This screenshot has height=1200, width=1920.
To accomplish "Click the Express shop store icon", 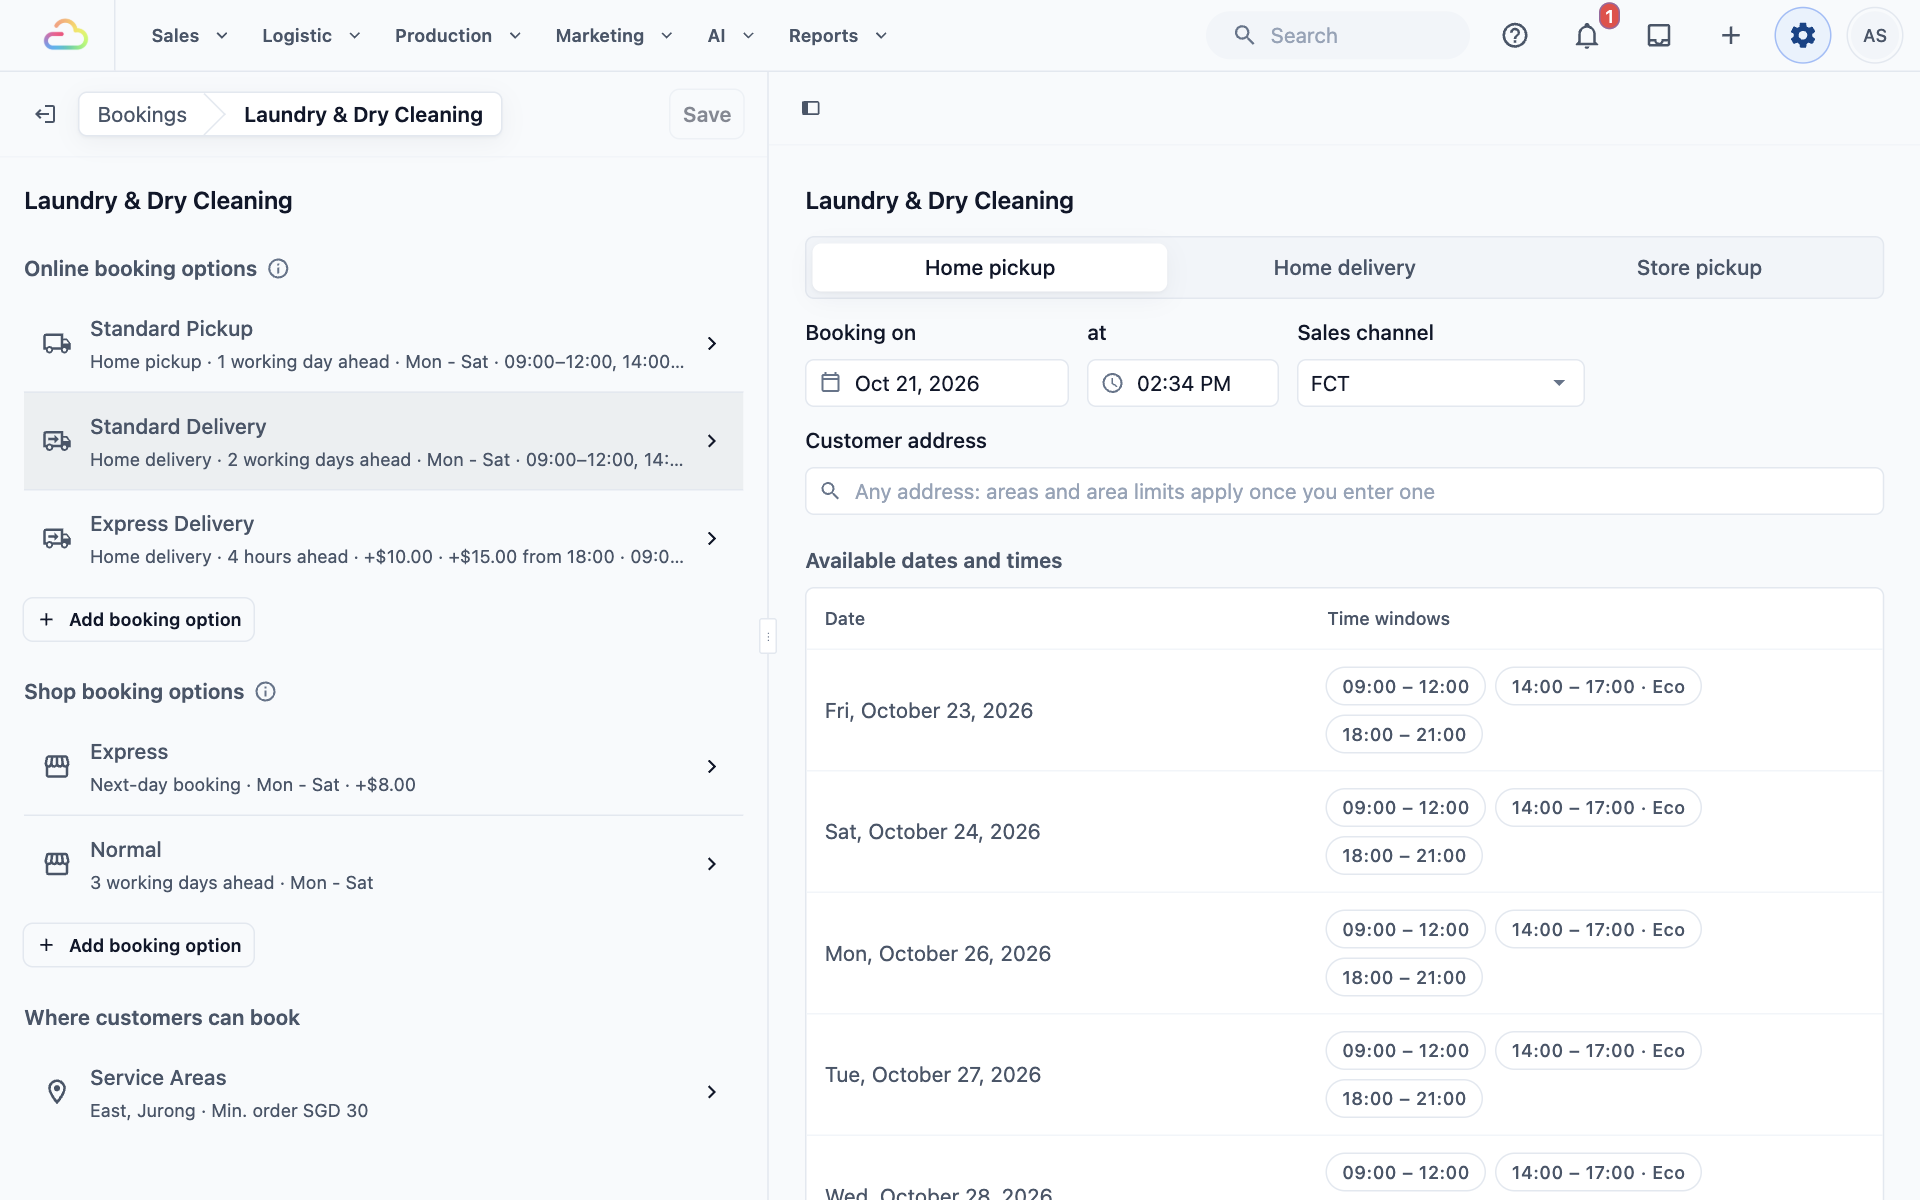I will coord(57,766).
